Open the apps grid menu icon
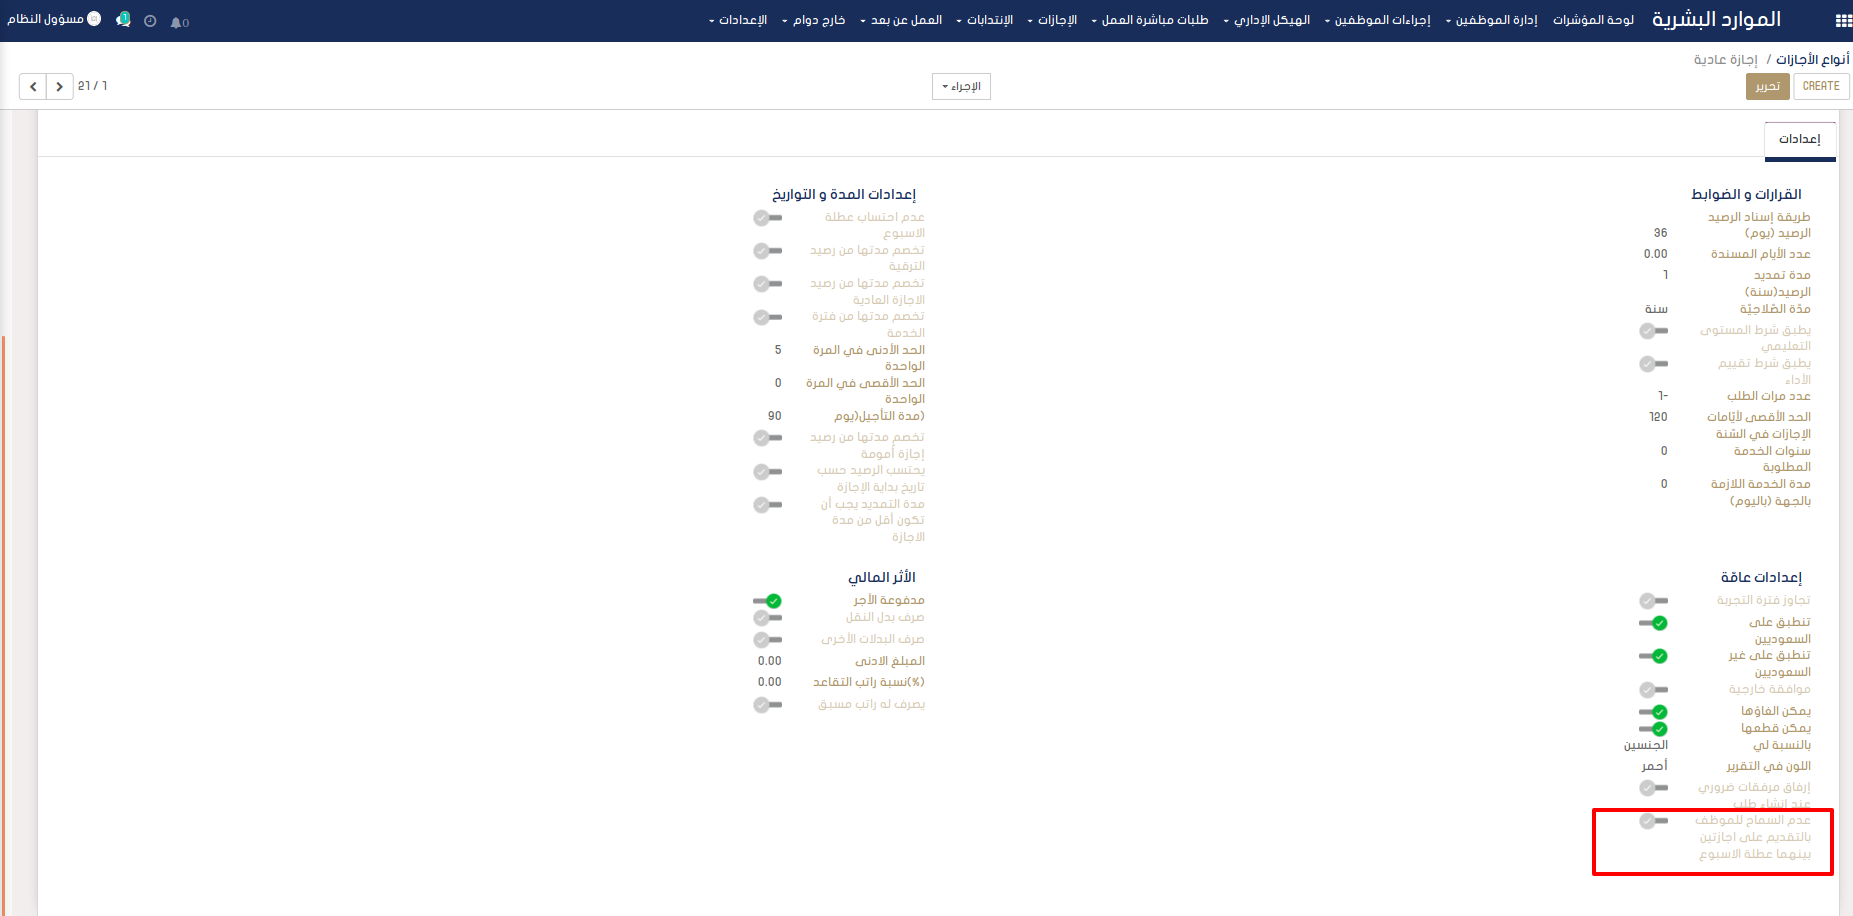1853x916 pixels. click(1842, 20)
